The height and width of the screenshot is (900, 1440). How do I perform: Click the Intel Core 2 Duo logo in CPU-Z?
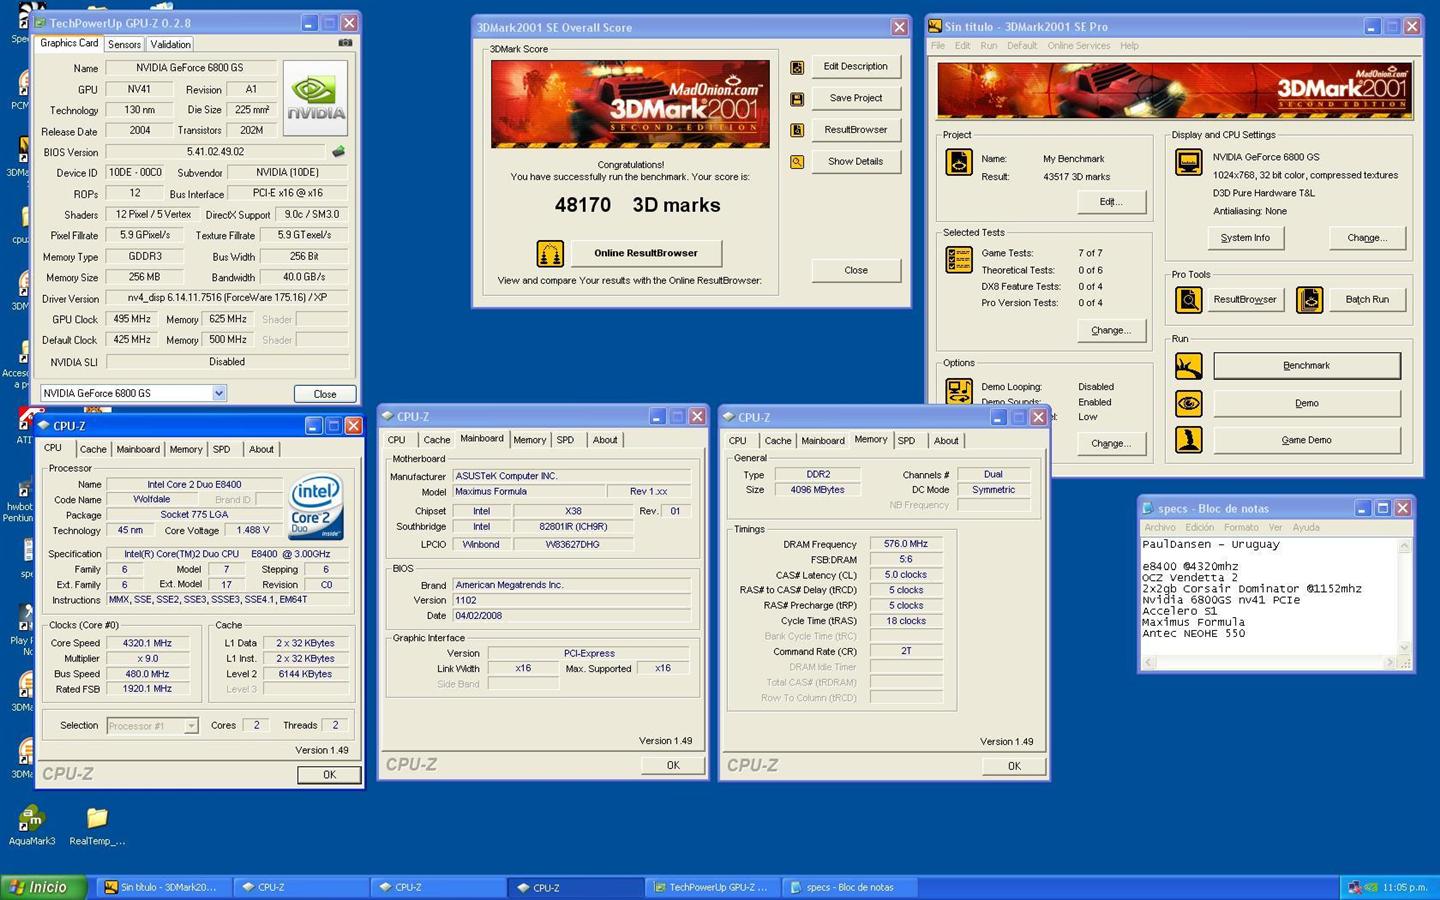pos(316,507)
